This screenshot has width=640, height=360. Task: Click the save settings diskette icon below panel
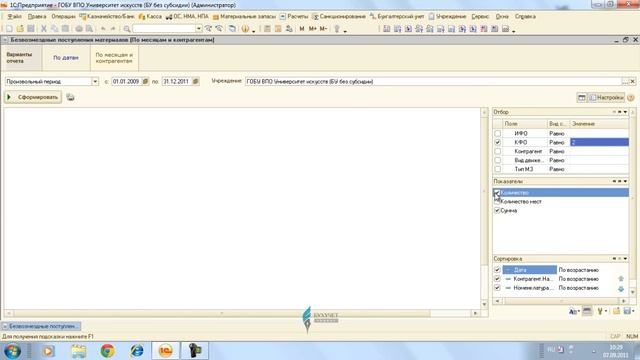point(627,311)
